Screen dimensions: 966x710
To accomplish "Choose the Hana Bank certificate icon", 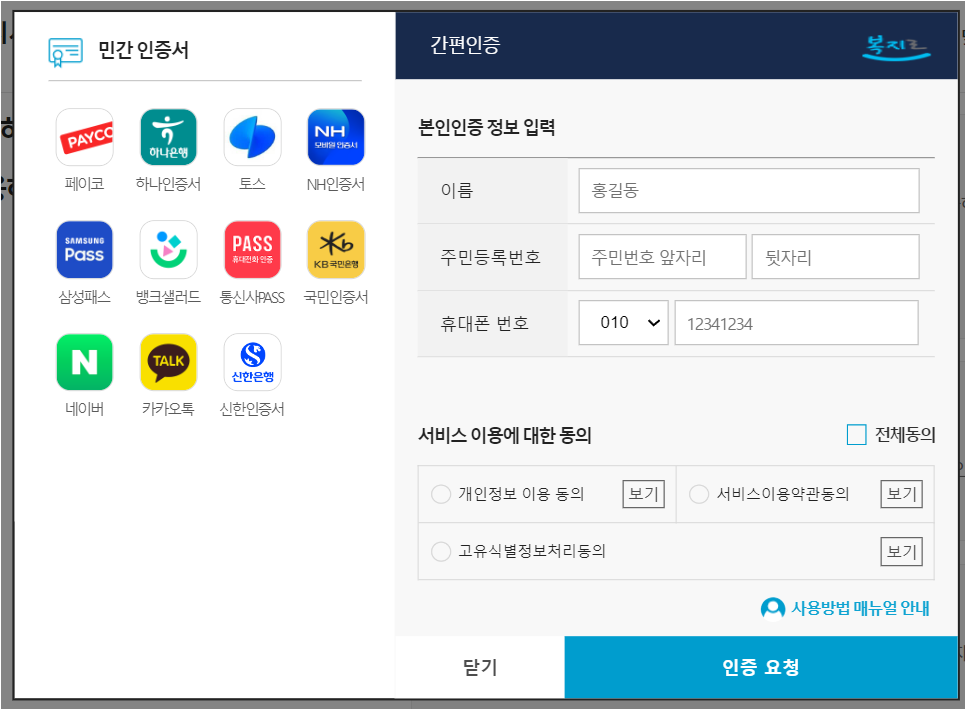I will [x=168, y=137].
